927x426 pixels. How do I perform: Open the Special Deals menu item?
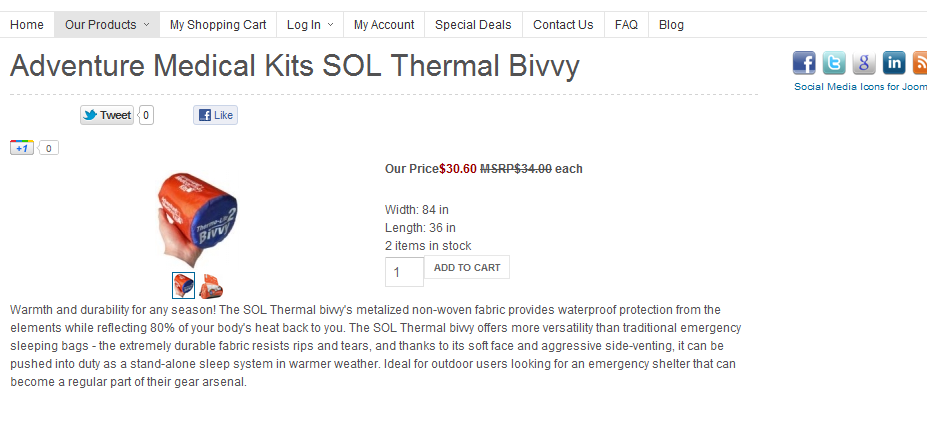coord(473,25)
